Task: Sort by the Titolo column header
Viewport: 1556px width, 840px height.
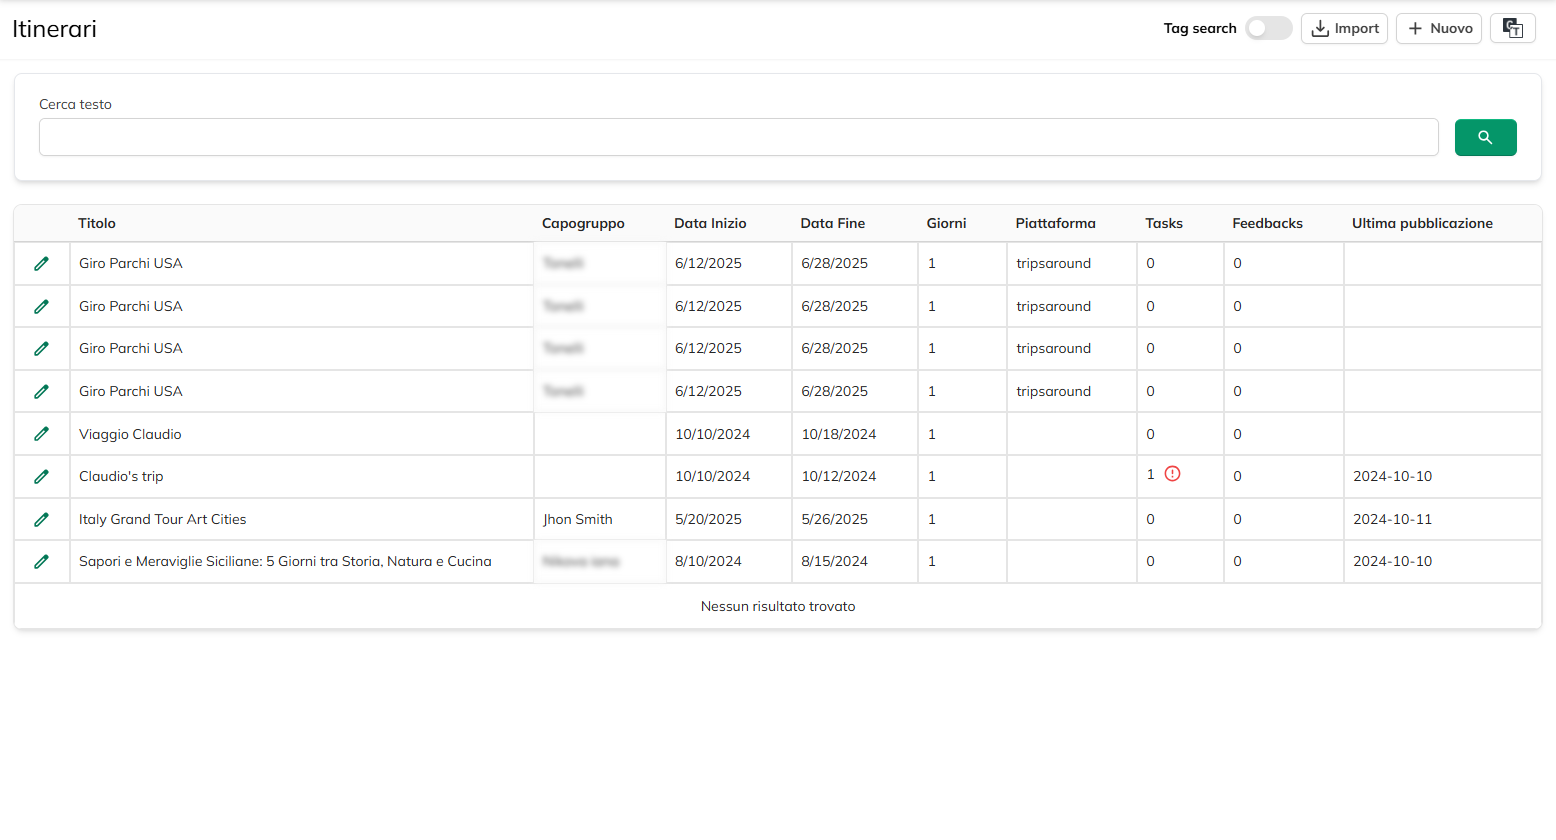Action: pos(97,224)
